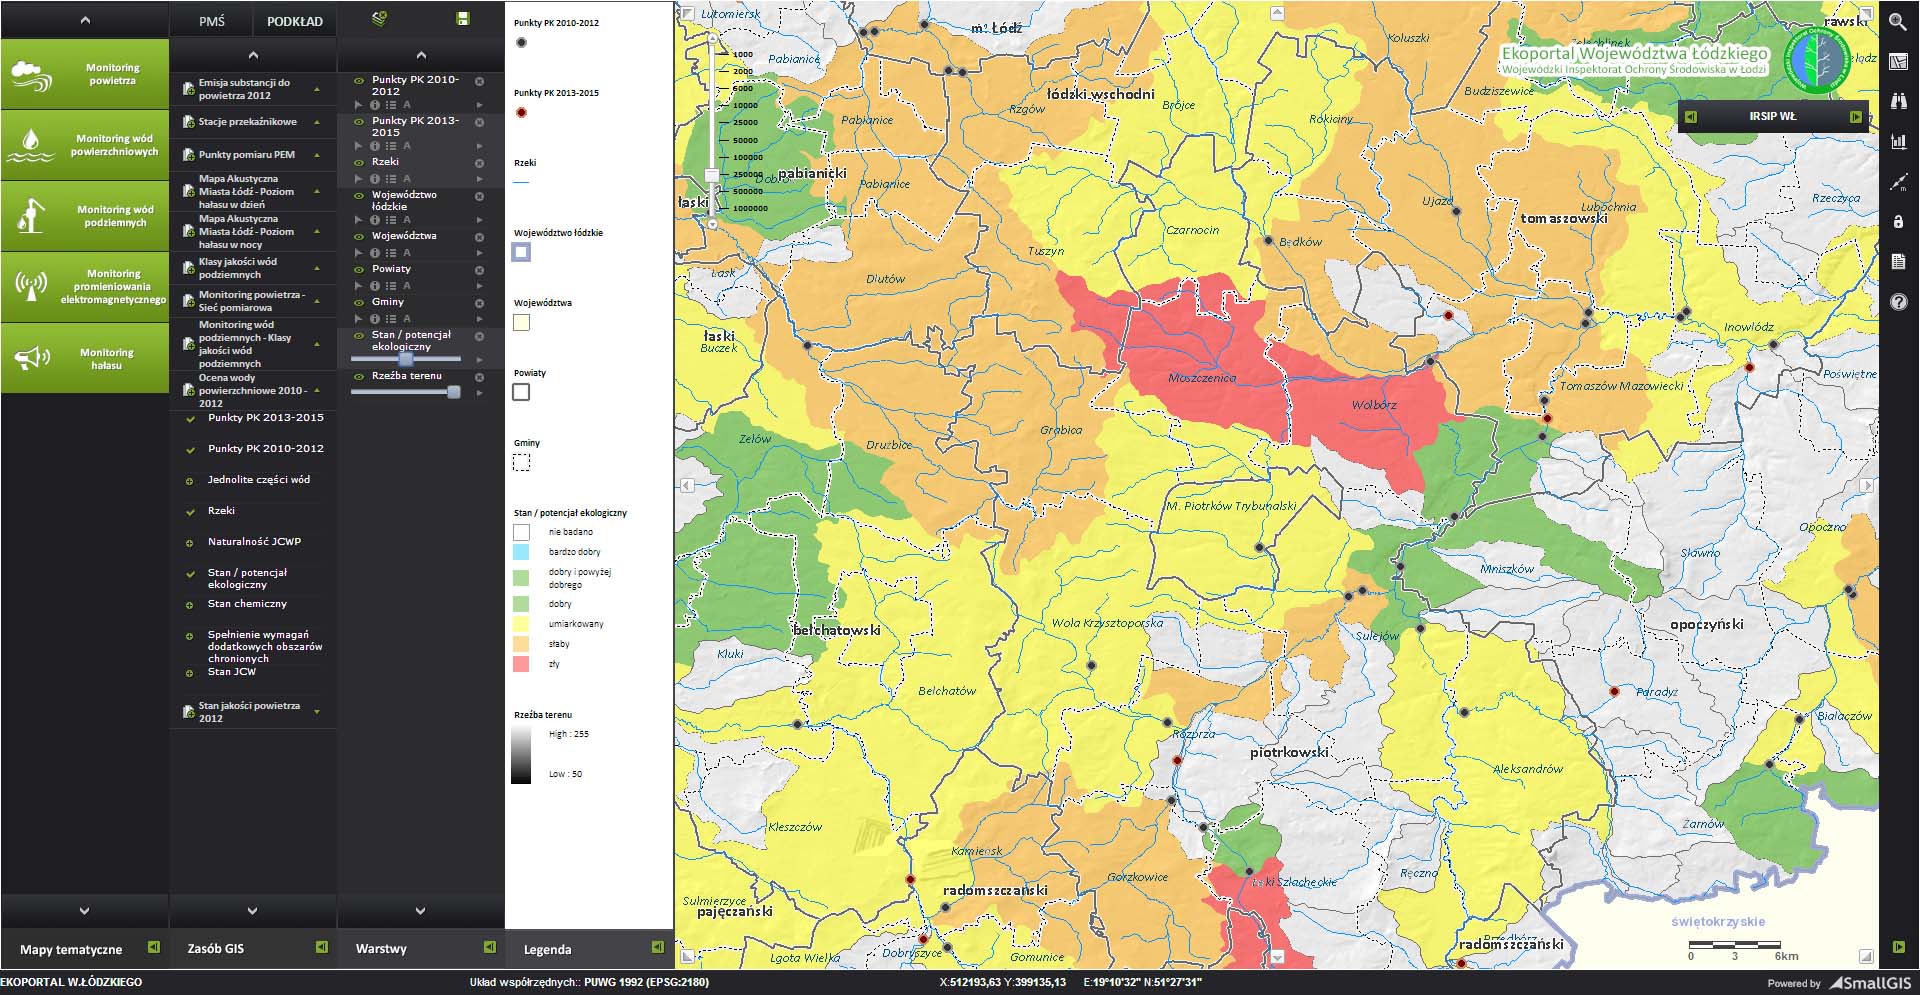The width and height of the screenshot is (1920, 995).
Task: Toggle visibility of Punkty PK 2010-2012 layer
Action: (x=359, y=80)
